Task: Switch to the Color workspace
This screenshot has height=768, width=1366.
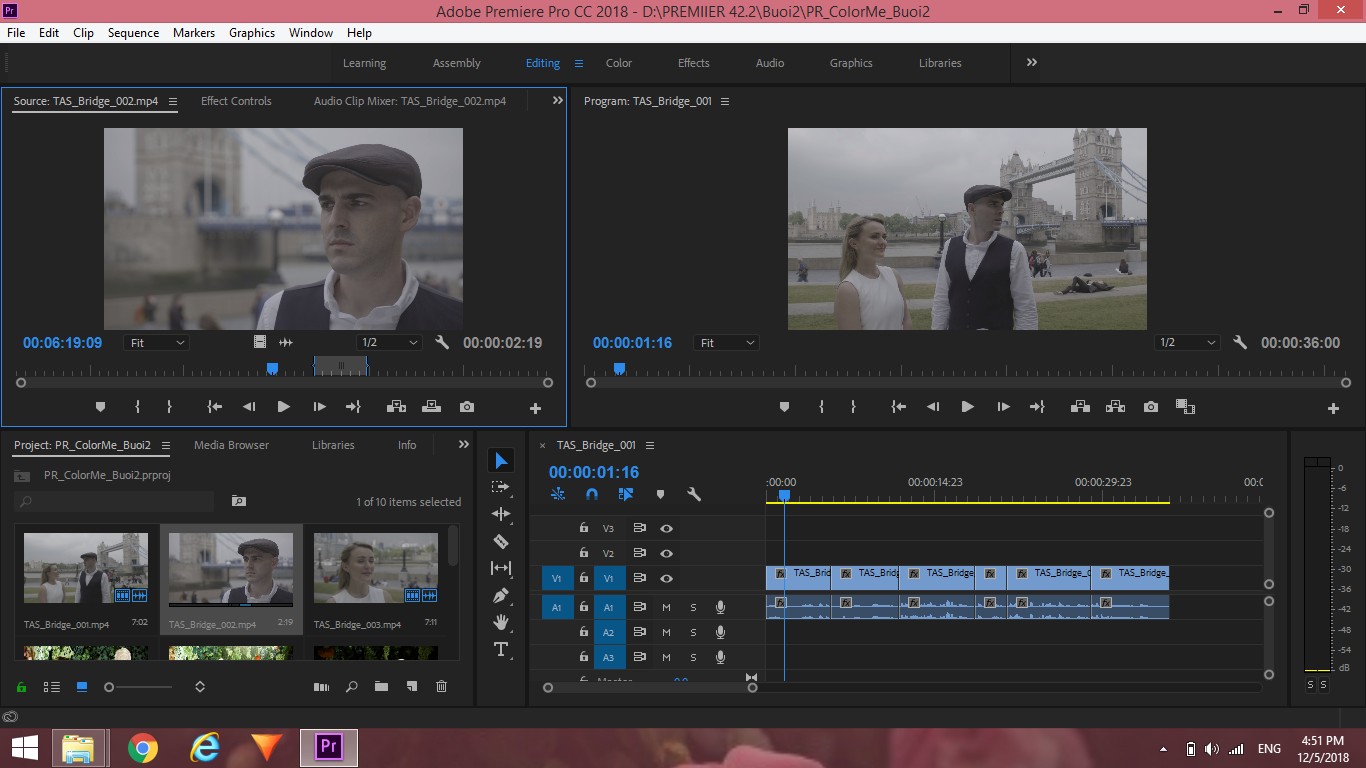Action: point(619,63)
